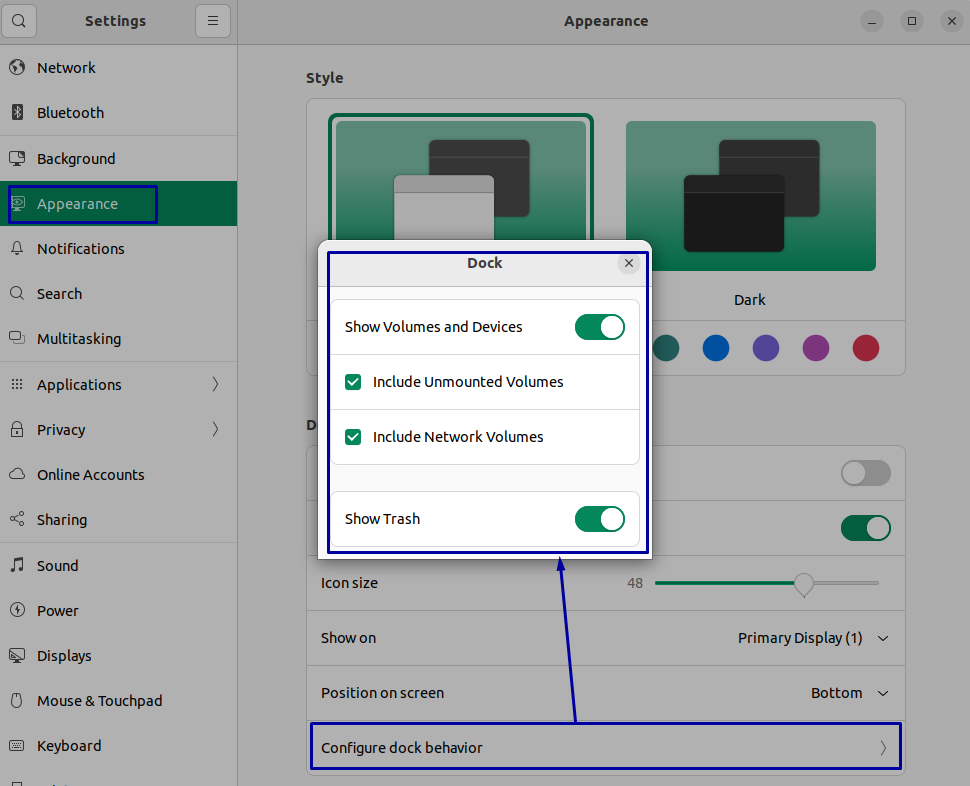Uncheck Include Unmounted Volumes

pos(353,382)
